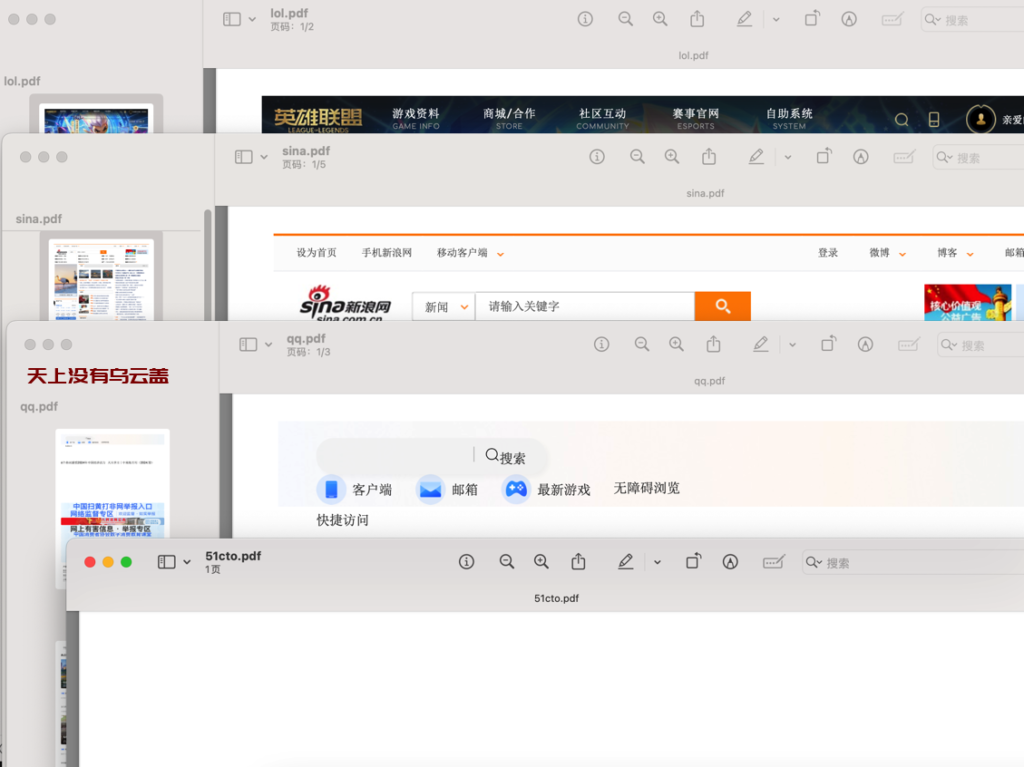The image size is (1024, 767).
Task: Click the 社区互动 menu in lol.pdf page
Action: 603,118
